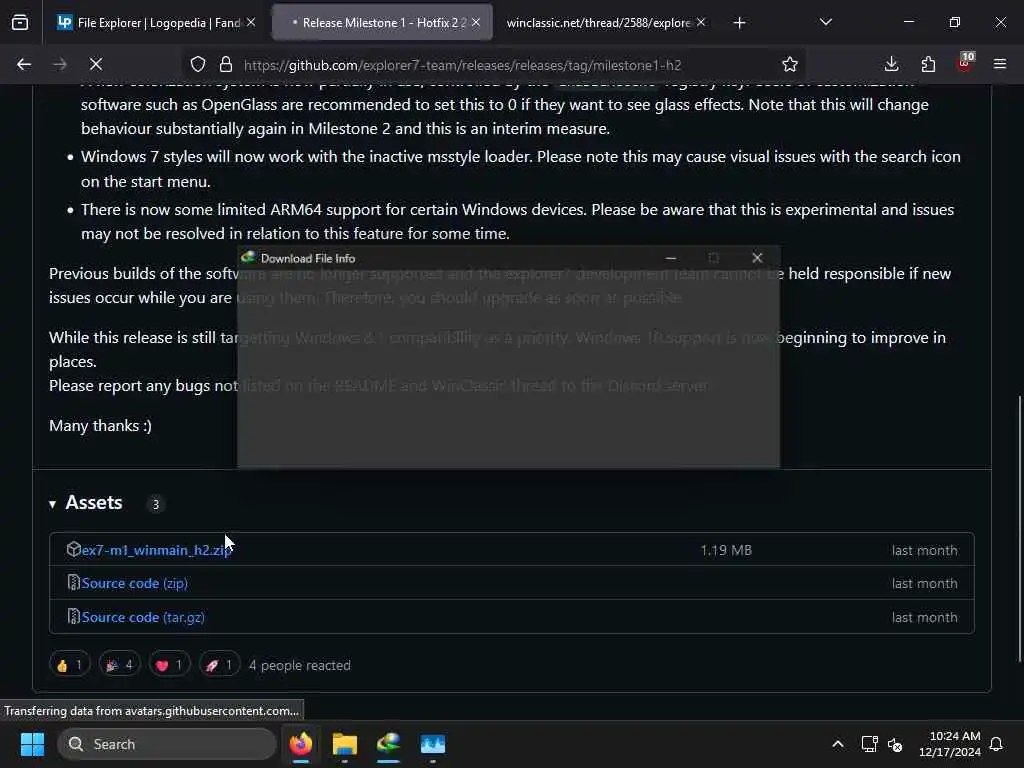Download Source code (tar.gz)
1024x768 pixels.
pyautogui.click(x=143, y=617)
